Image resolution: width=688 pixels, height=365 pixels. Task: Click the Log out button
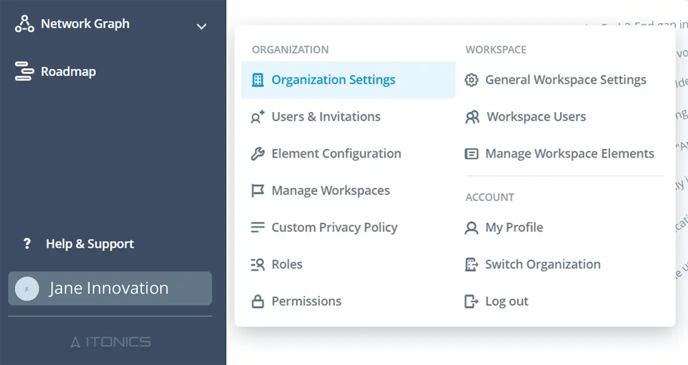point(563,301)
